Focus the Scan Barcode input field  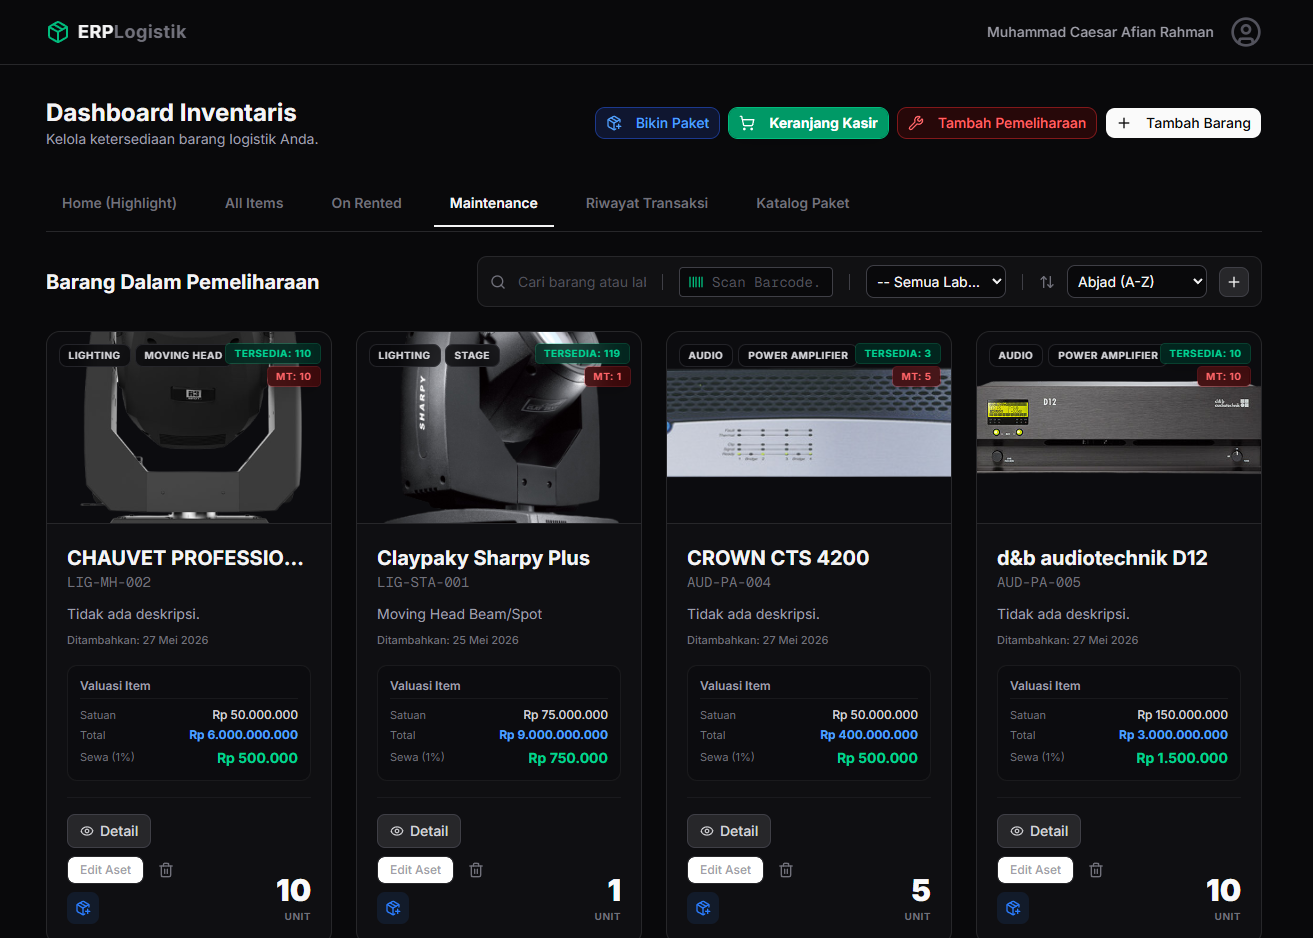point(756,282)
